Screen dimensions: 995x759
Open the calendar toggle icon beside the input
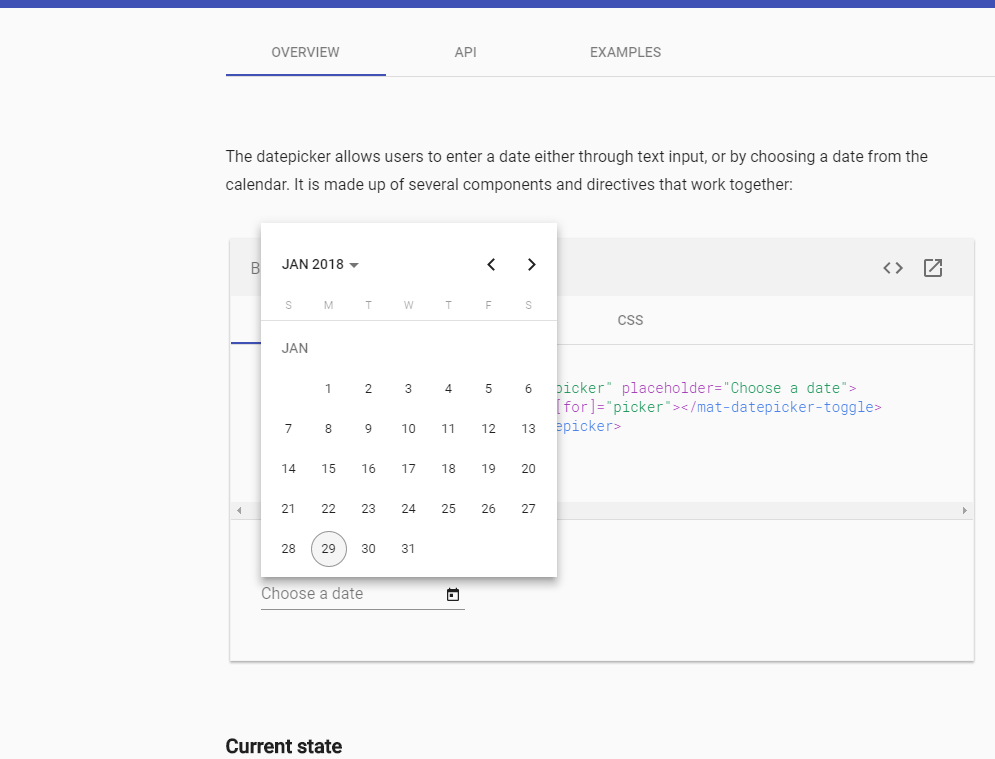coord(453,593)
